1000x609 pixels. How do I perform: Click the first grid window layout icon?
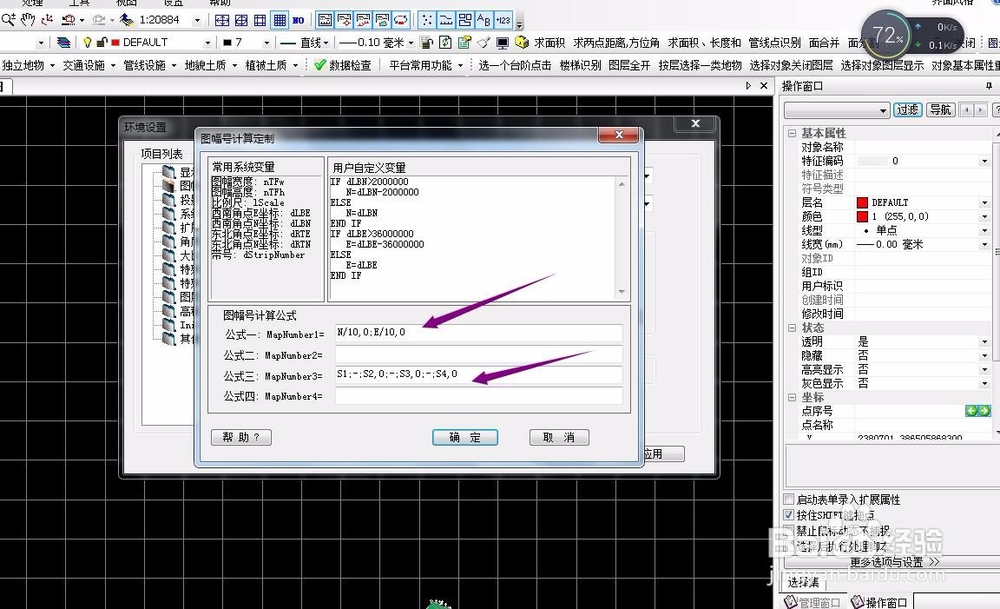222,20
